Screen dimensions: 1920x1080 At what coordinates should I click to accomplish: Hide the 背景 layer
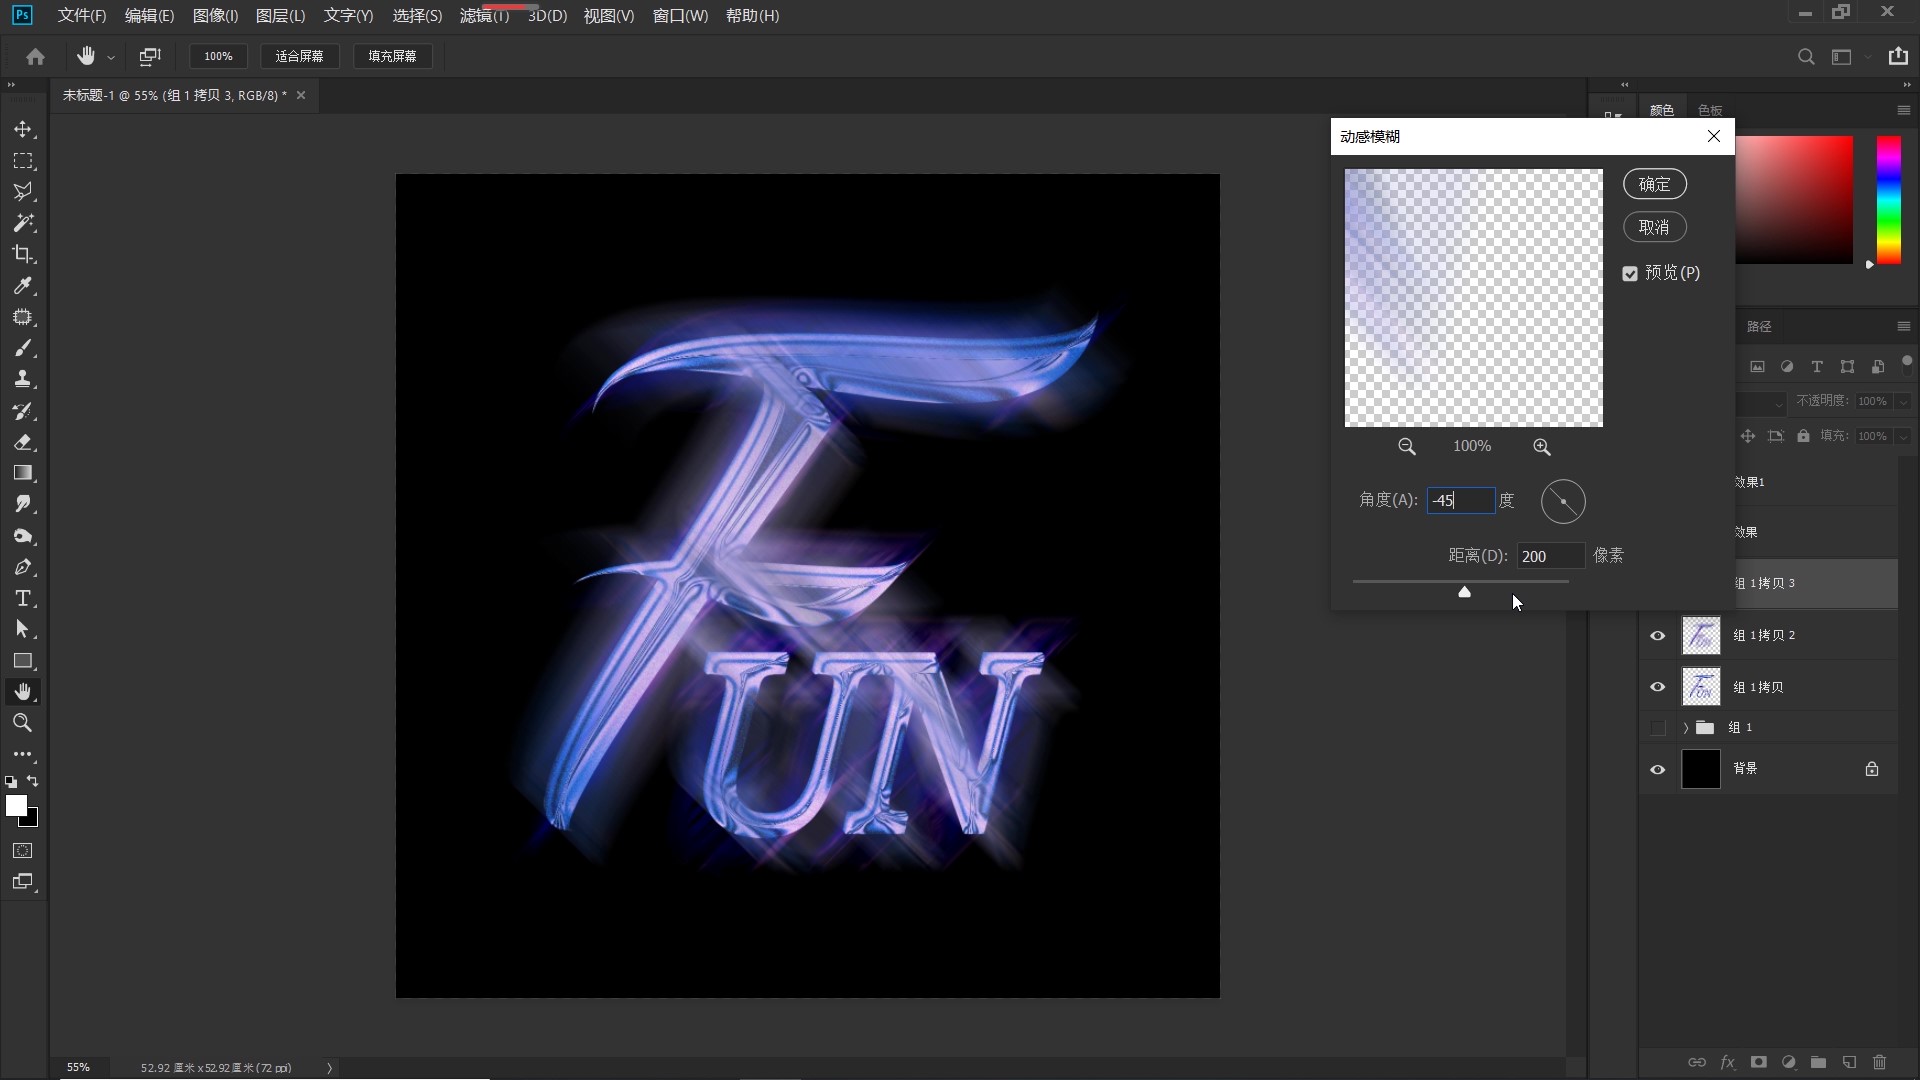tap(1657, 769)
